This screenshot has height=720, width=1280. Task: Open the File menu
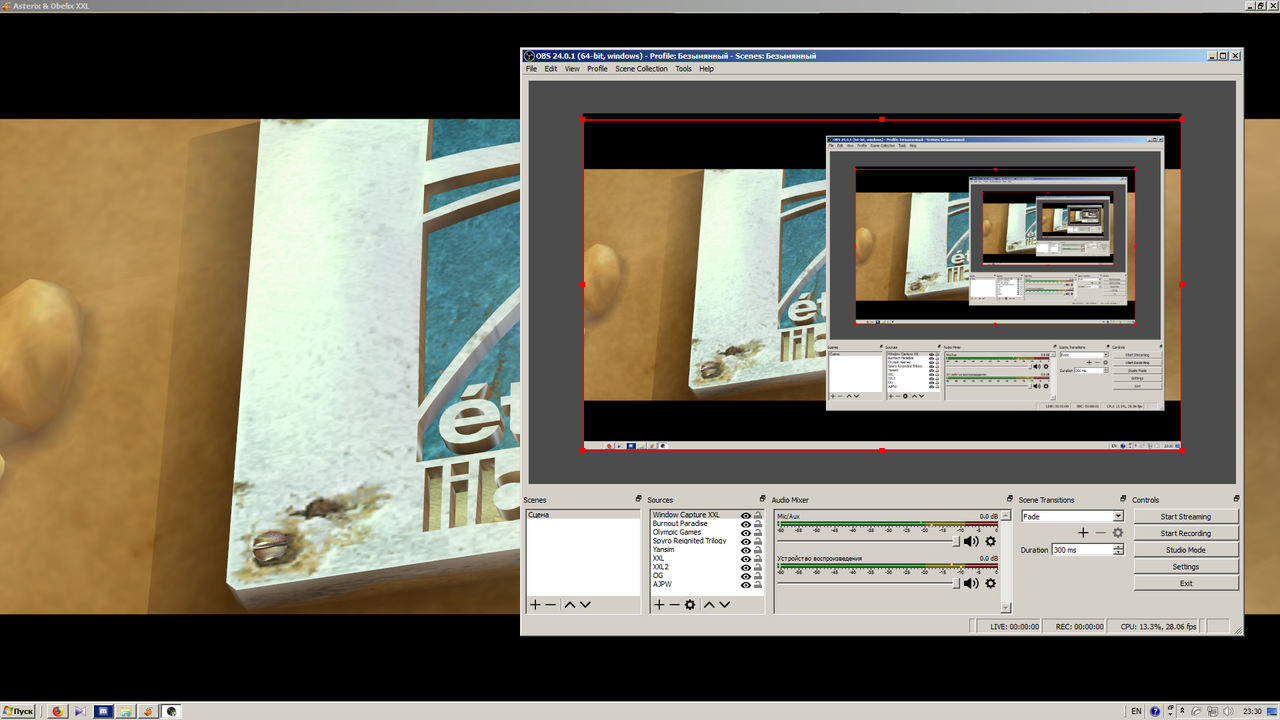(x=532, y=69)
